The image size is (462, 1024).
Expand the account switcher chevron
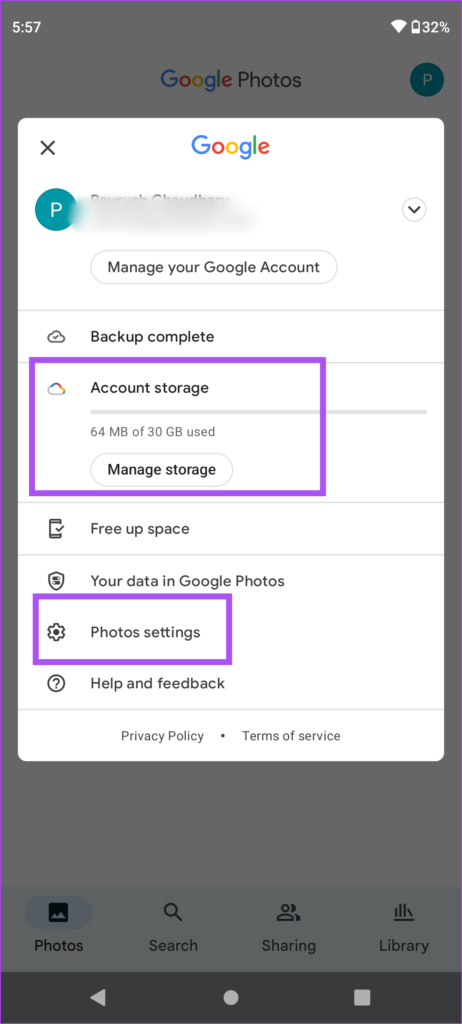pos(413,210)
